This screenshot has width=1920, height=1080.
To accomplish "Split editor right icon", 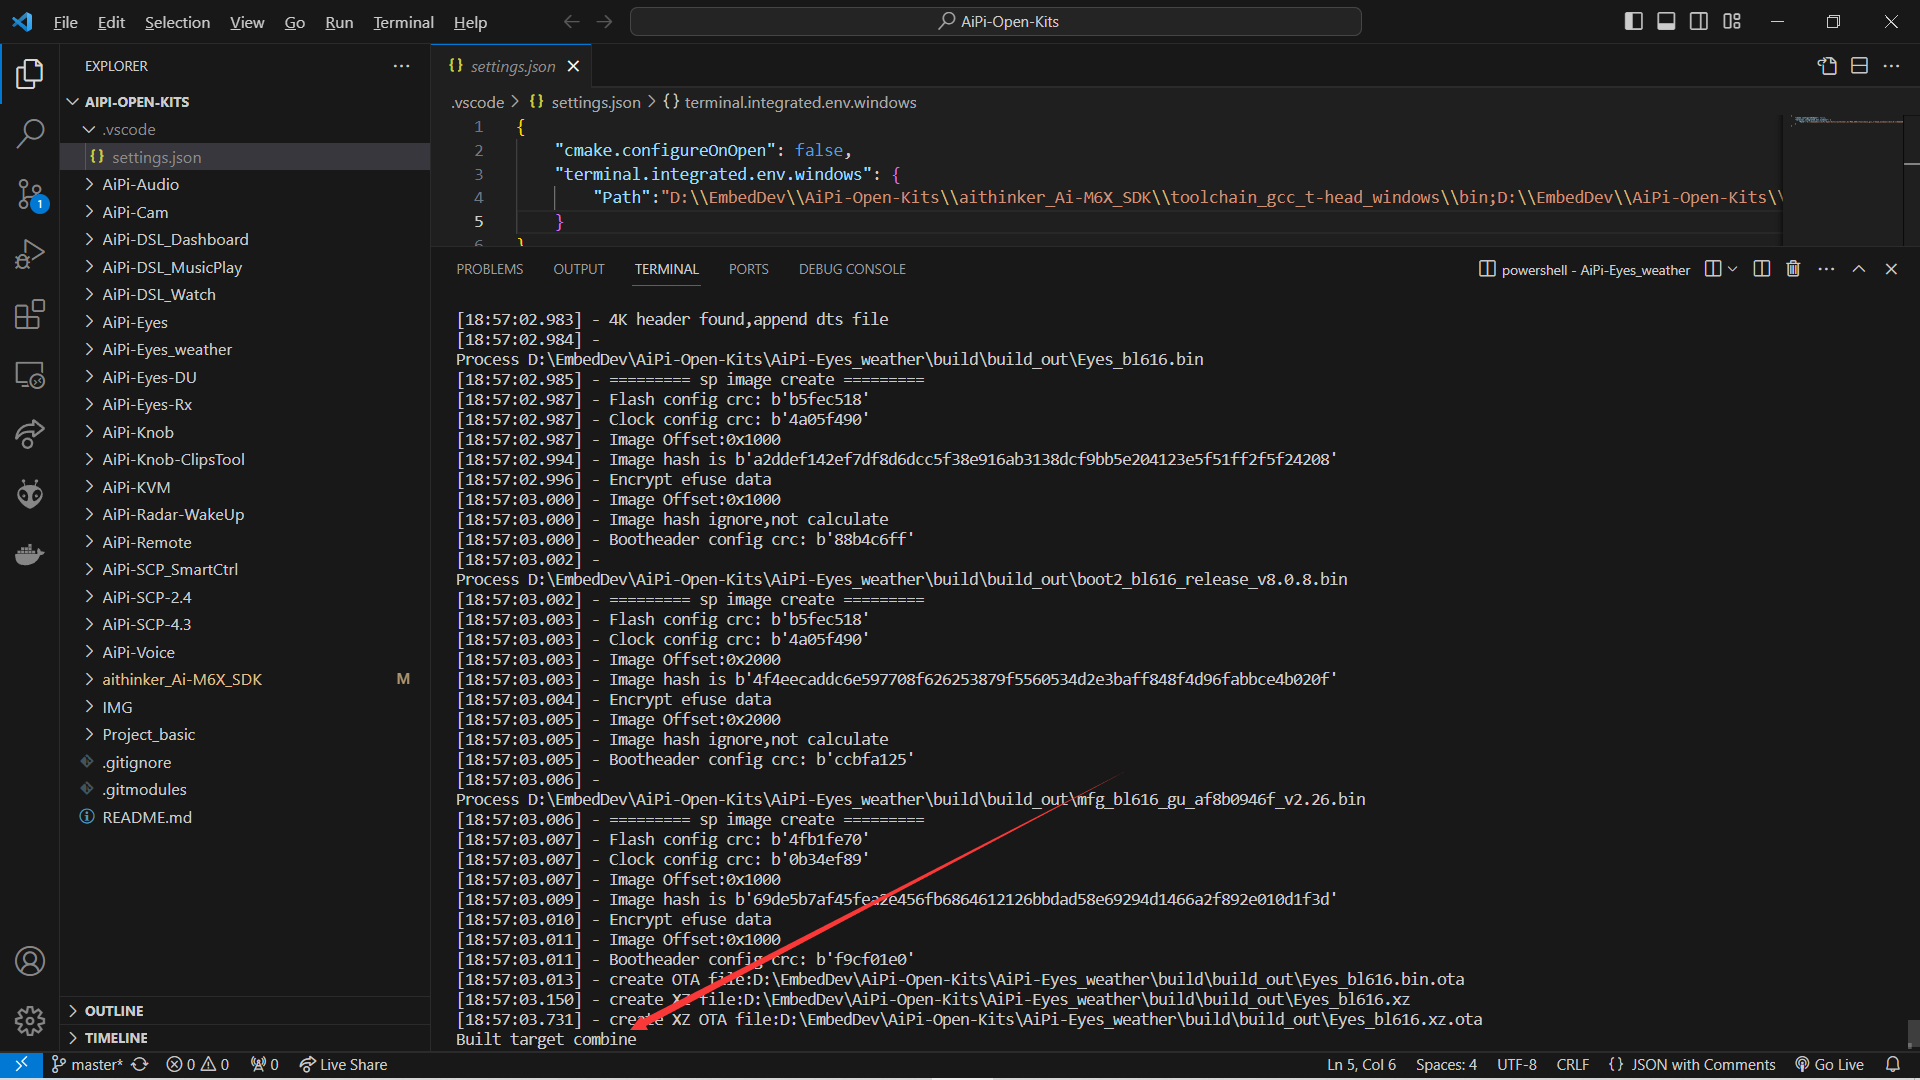I will pos(1859,66).
